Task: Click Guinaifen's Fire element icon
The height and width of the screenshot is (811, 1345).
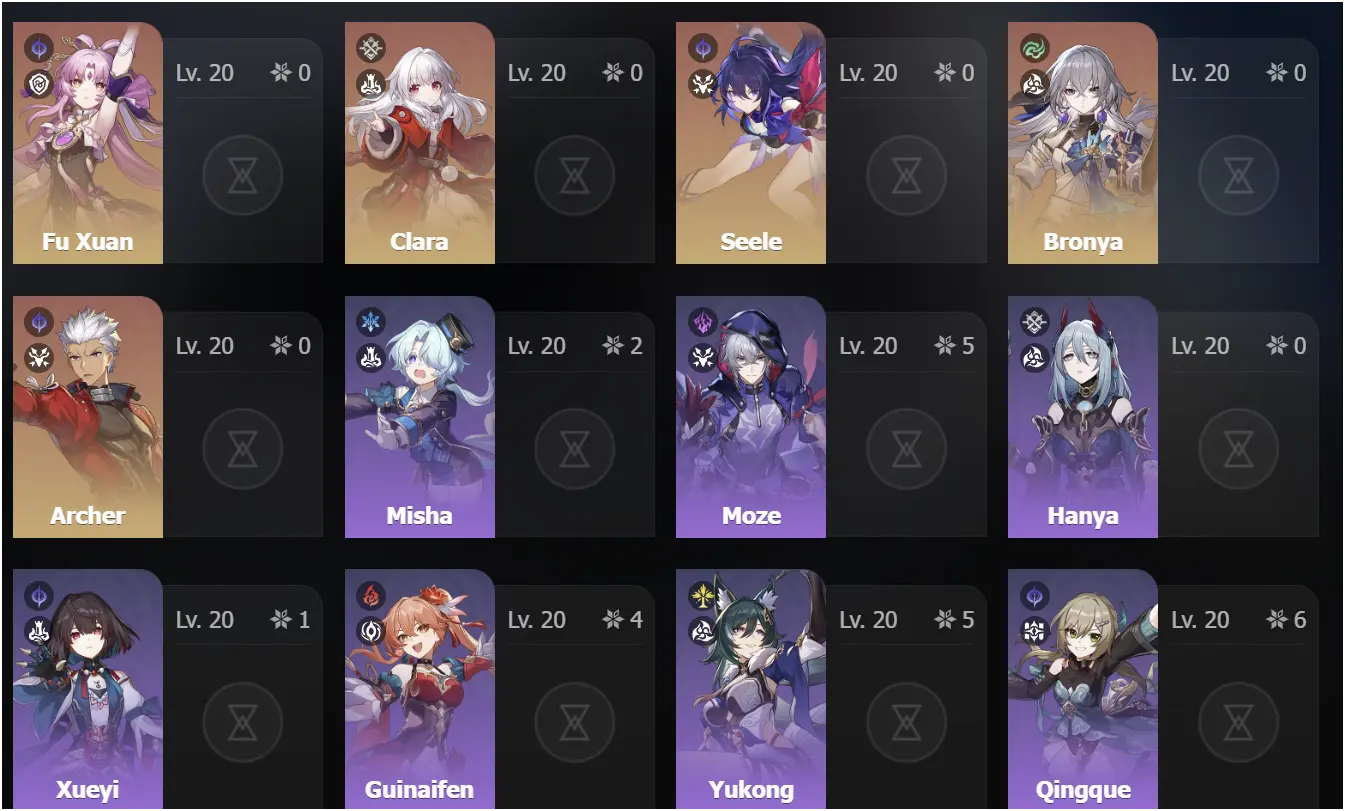Action: point(371,595)
